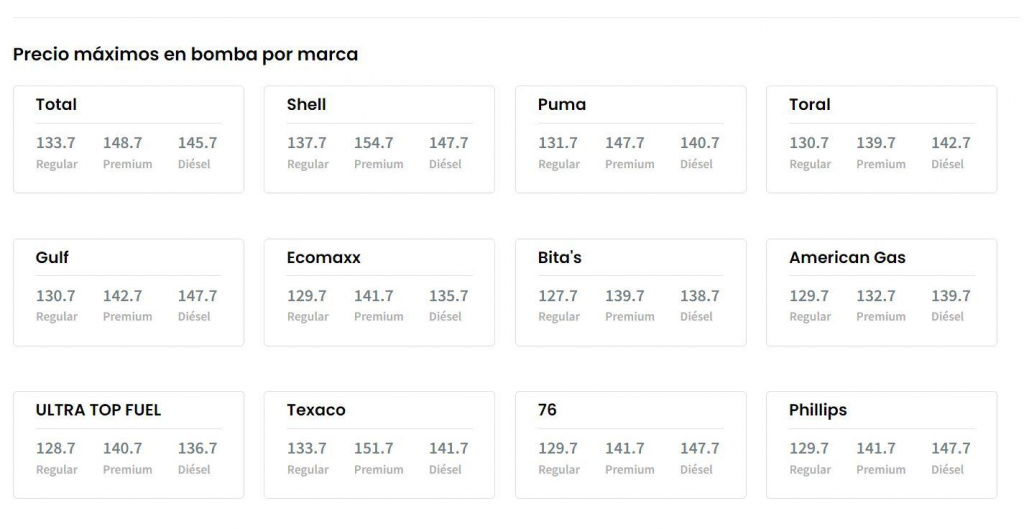Image resolution: width=1024 pixels, height=529 pixels.
Task: Click the ULTRA TOP FUEL heading
Action: [x=98, y=410]
